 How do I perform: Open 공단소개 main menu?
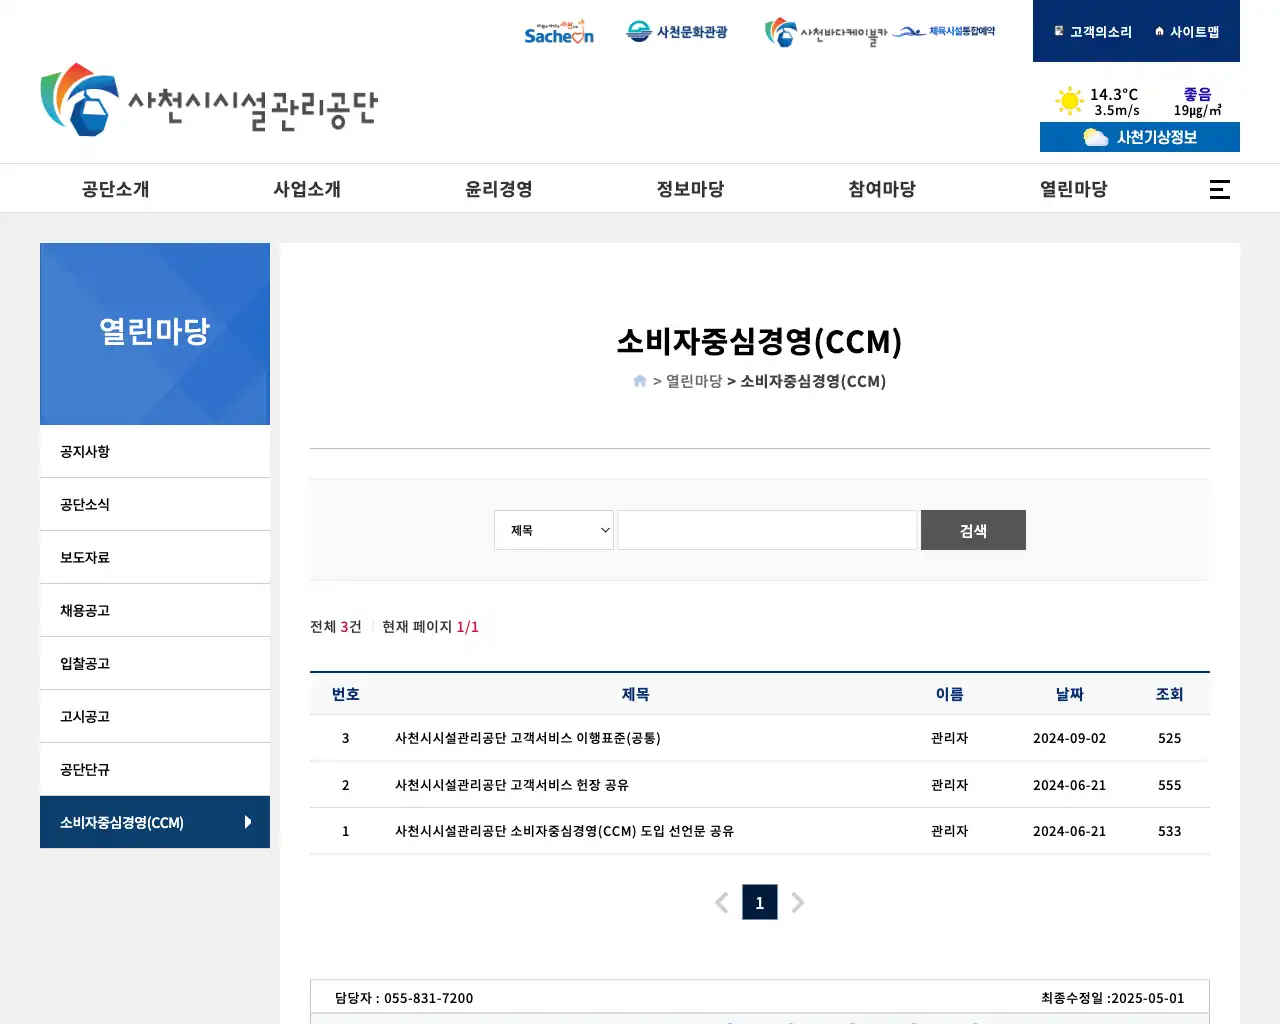click(x=116, y=189)
